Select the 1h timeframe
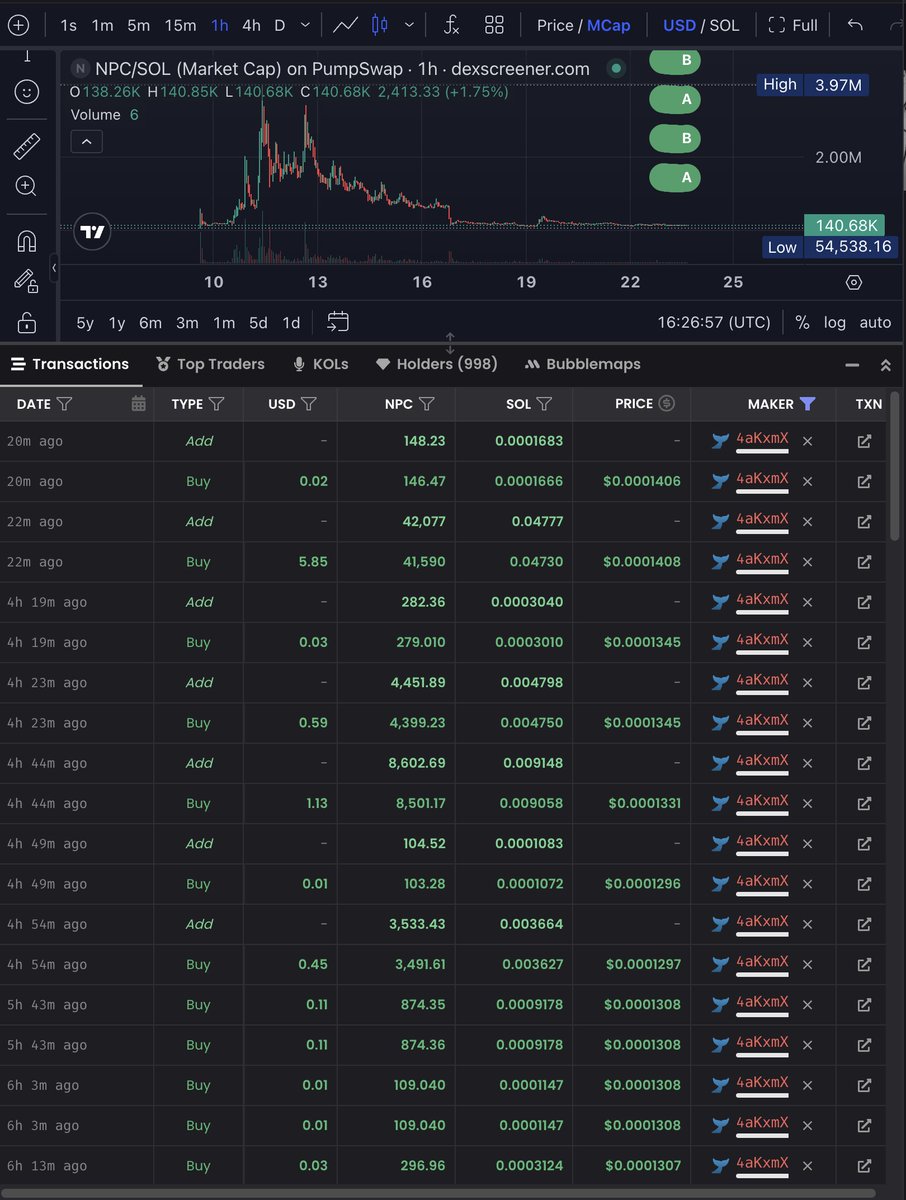906x1200 pixels. [219, 25]
